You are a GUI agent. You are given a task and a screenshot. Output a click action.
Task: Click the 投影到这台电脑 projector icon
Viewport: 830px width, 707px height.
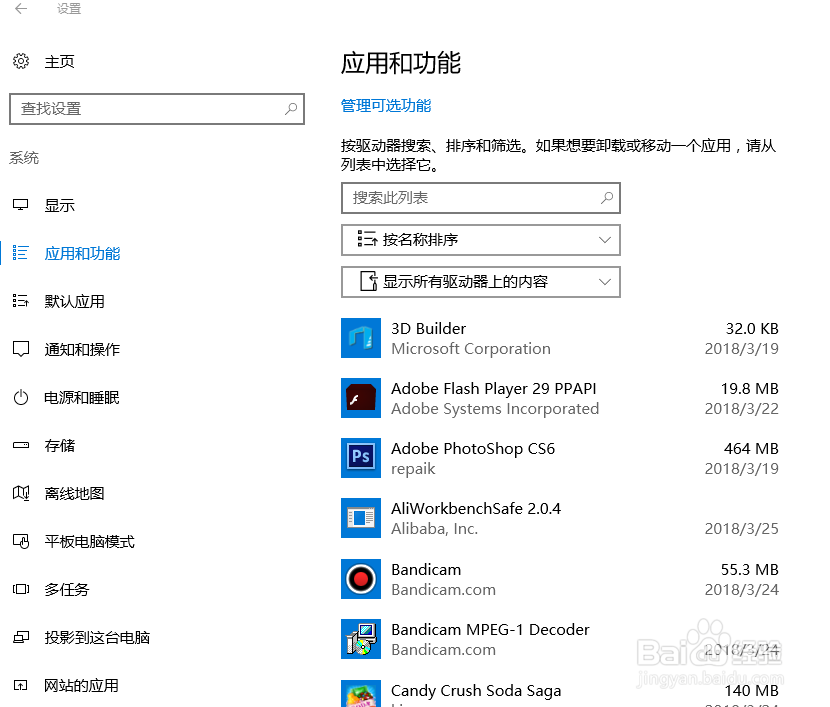click(x=21, y=637)
